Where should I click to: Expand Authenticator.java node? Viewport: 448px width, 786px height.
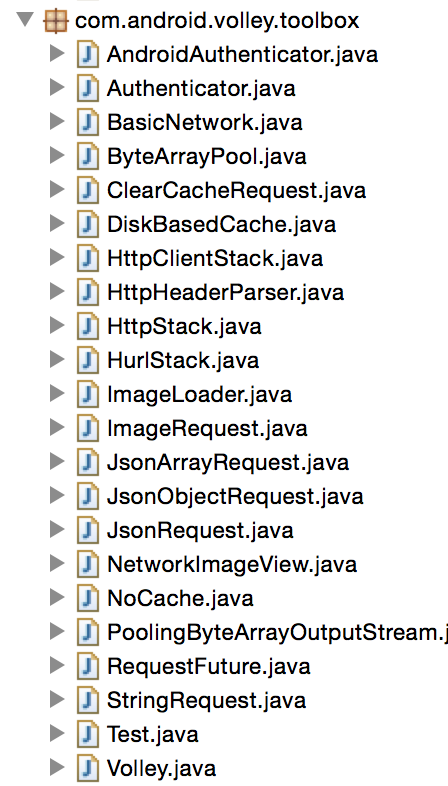coord(58,88)
